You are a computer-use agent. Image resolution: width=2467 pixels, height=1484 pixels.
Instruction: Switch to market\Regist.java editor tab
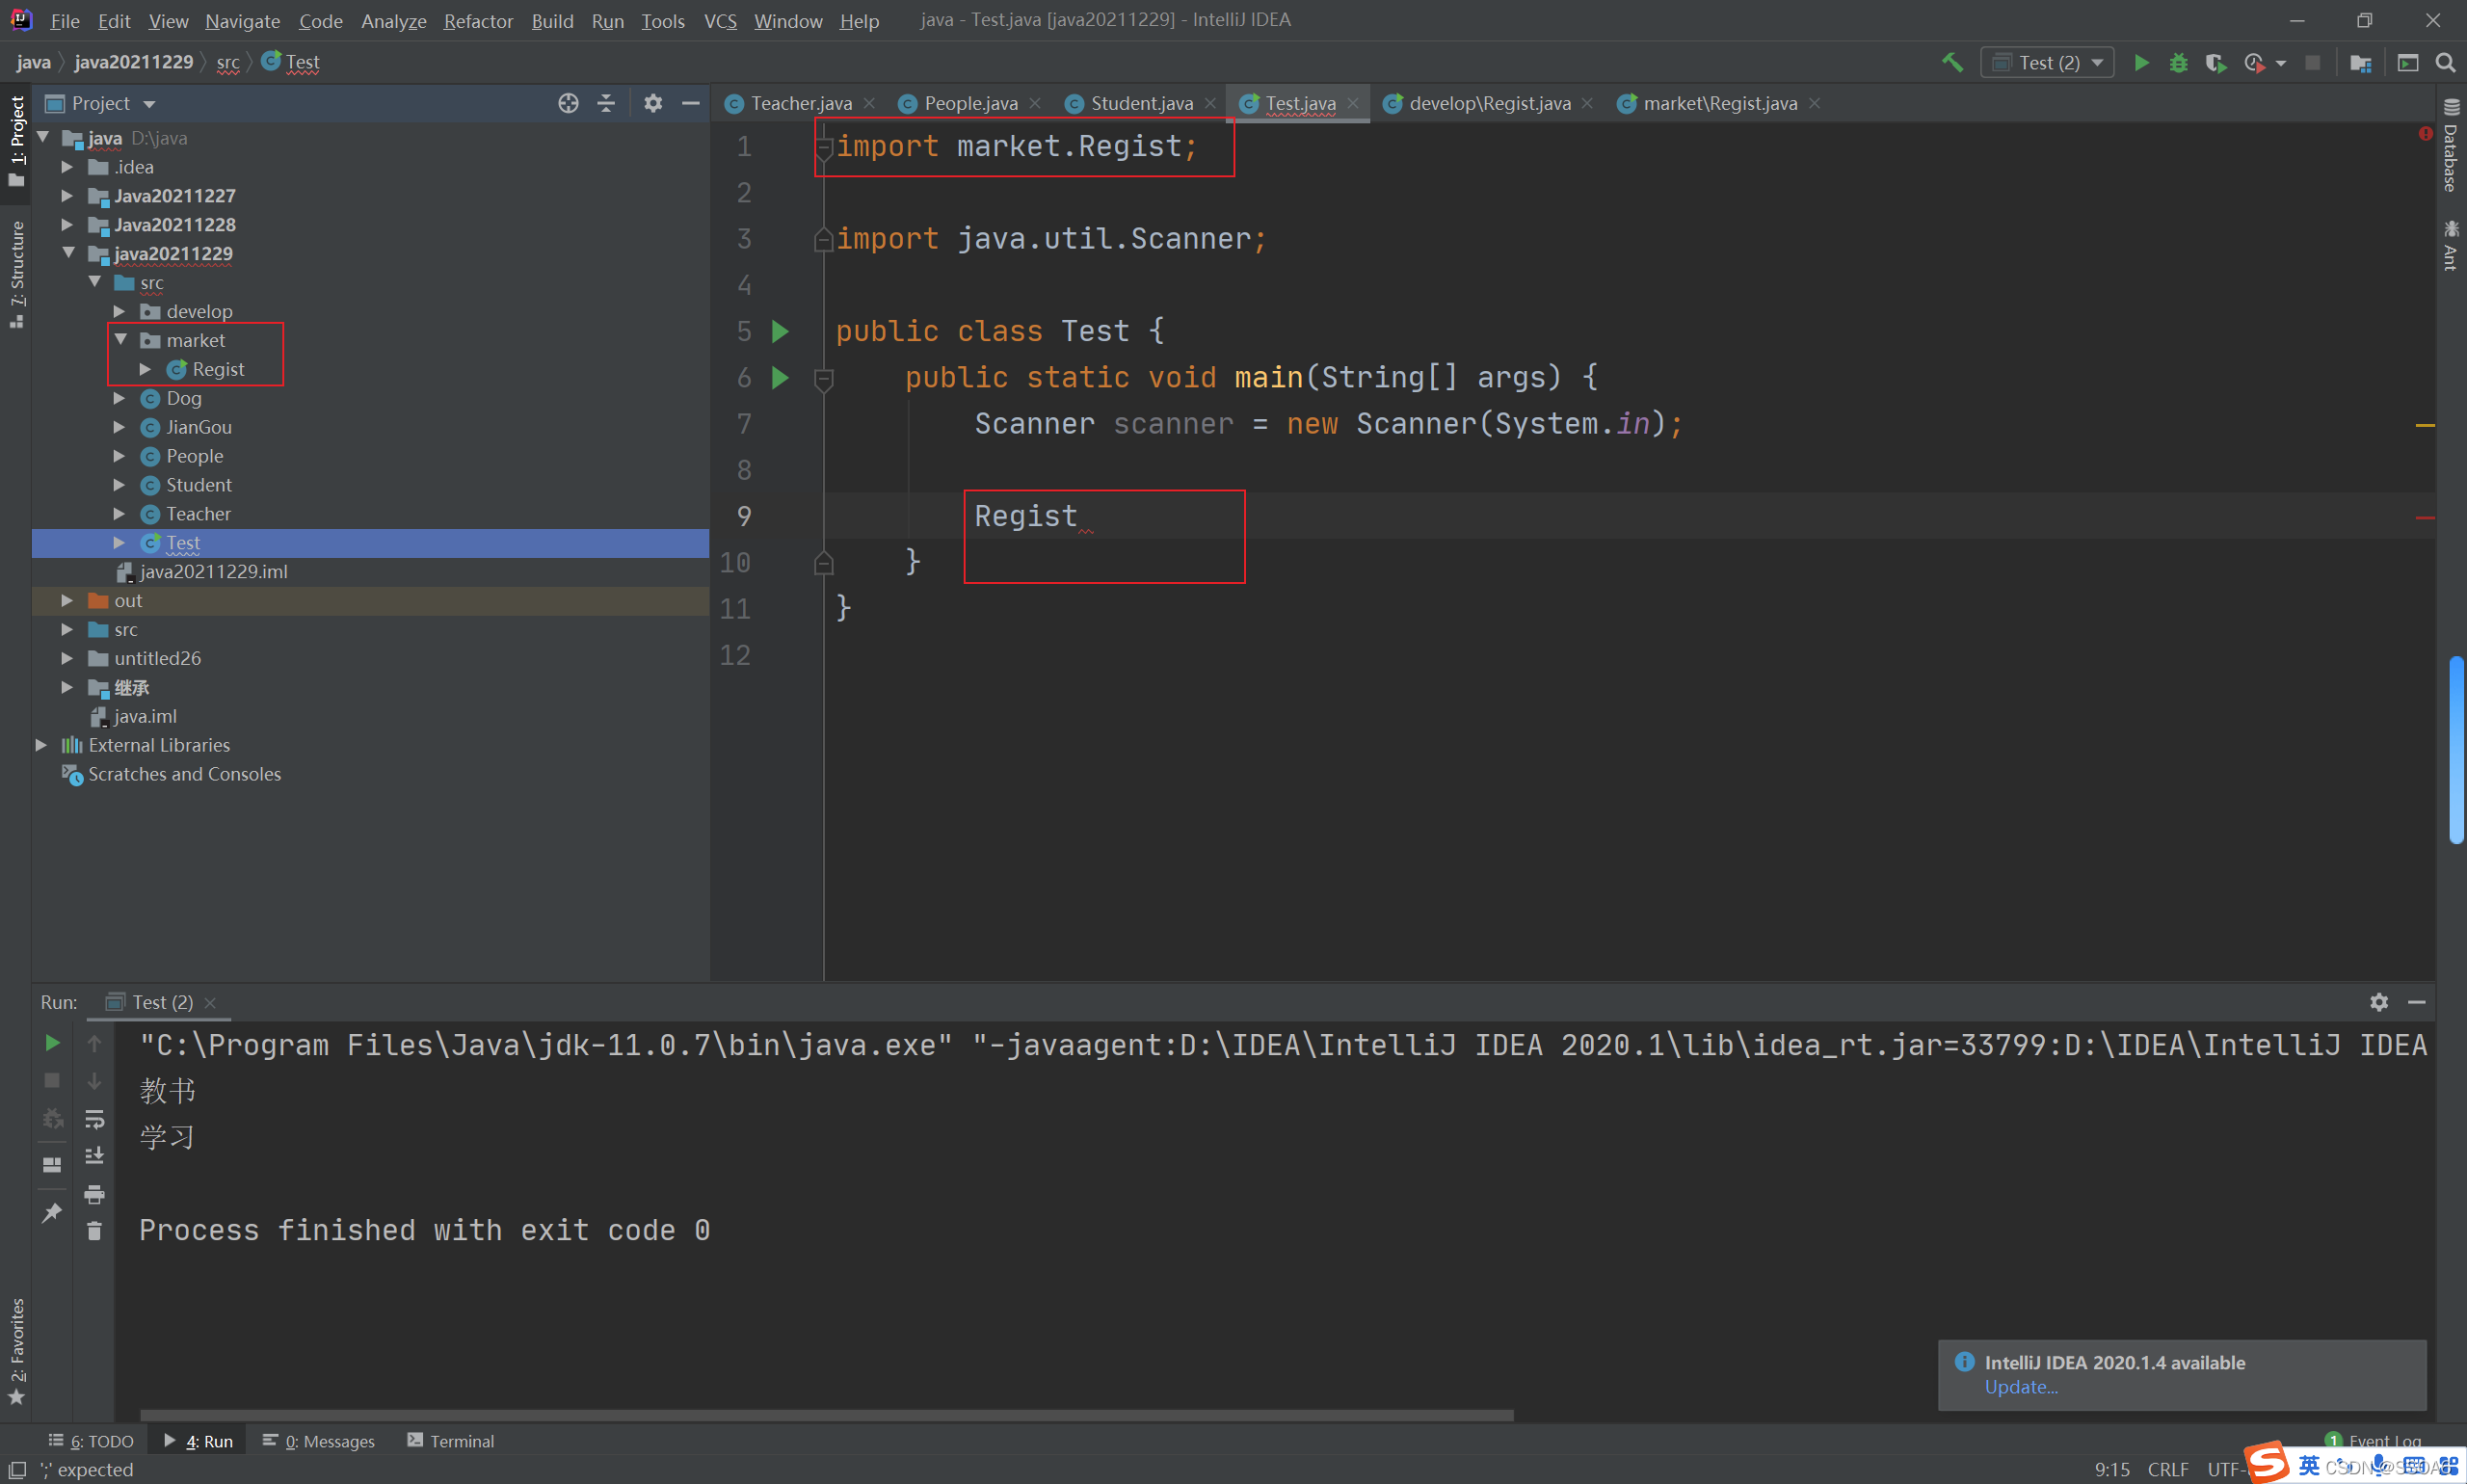1719,103
